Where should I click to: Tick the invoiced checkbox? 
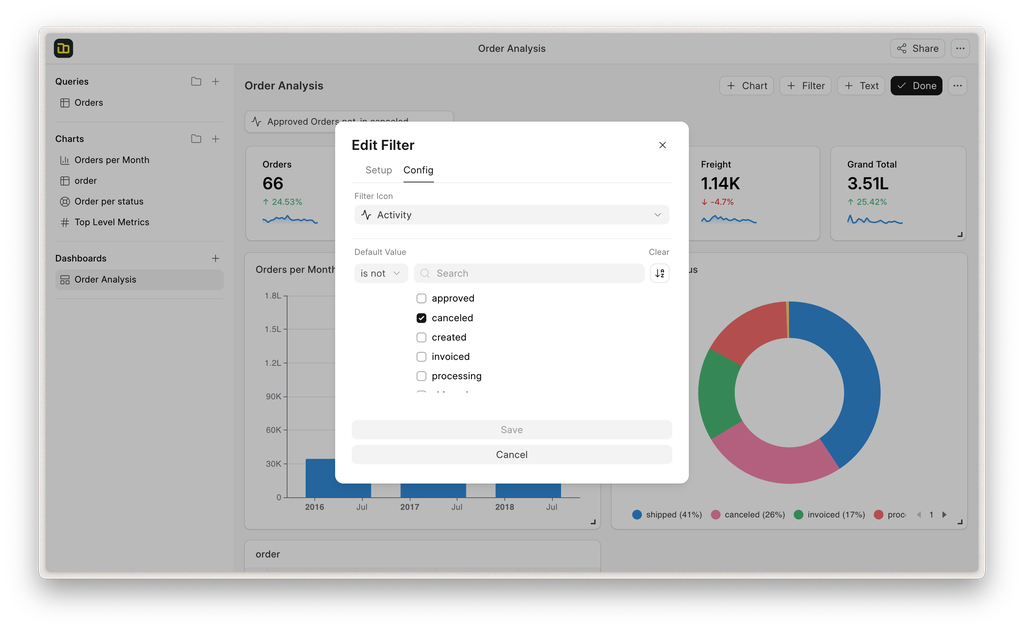pos(421,357)
